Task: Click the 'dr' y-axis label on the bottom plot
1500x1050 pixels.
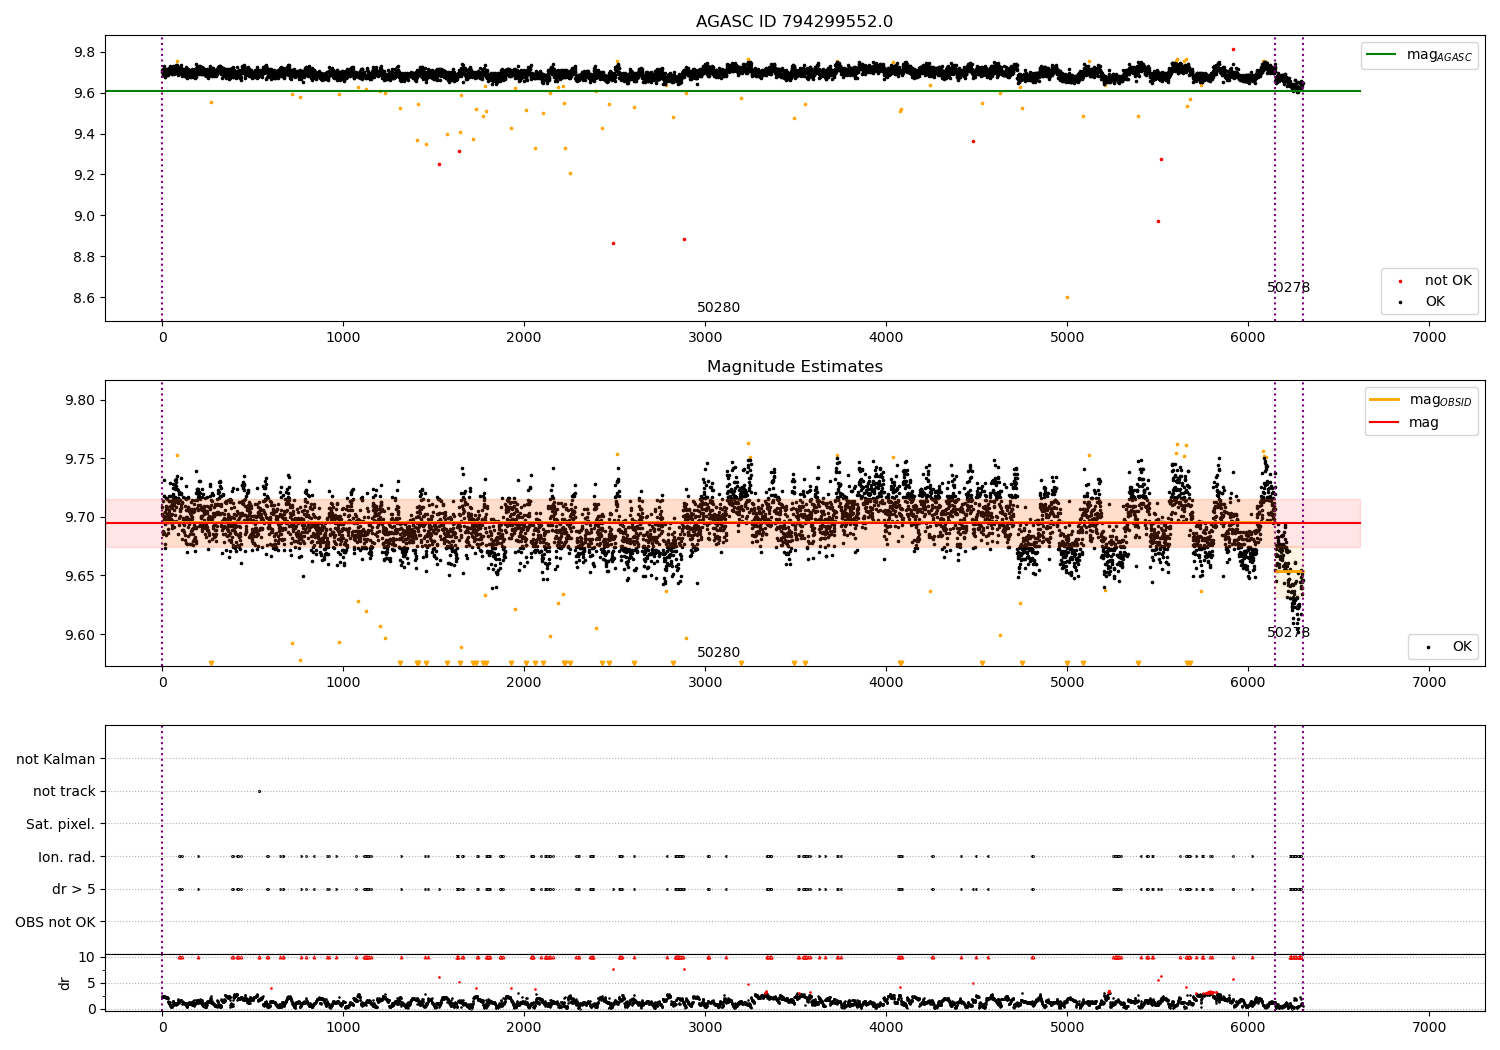Action: (x=65, y=983)
